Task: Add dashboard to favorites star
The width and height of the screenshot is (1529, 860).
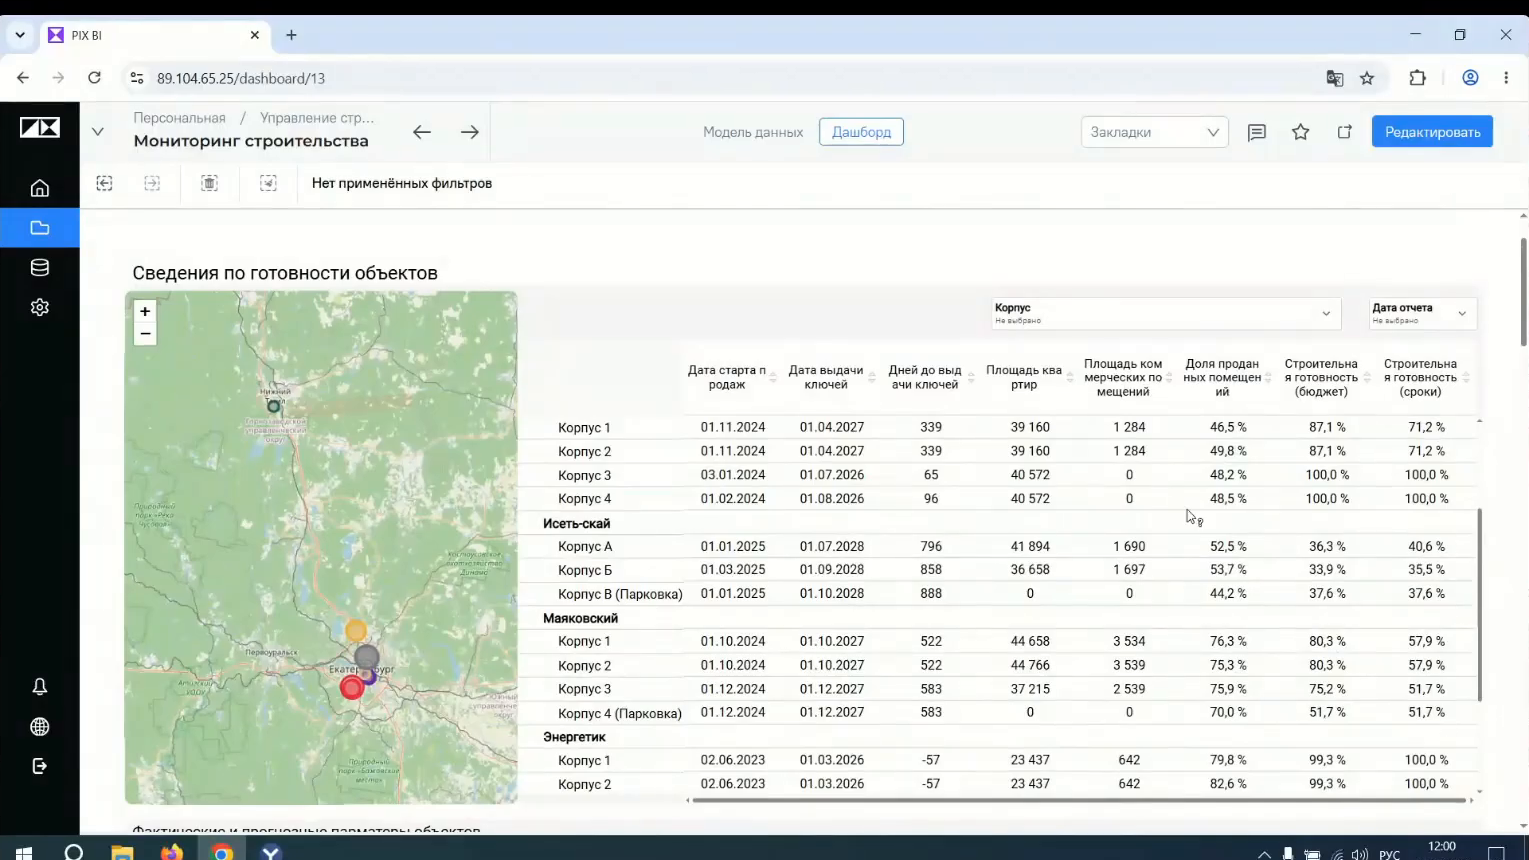Action: (1300, 132)
